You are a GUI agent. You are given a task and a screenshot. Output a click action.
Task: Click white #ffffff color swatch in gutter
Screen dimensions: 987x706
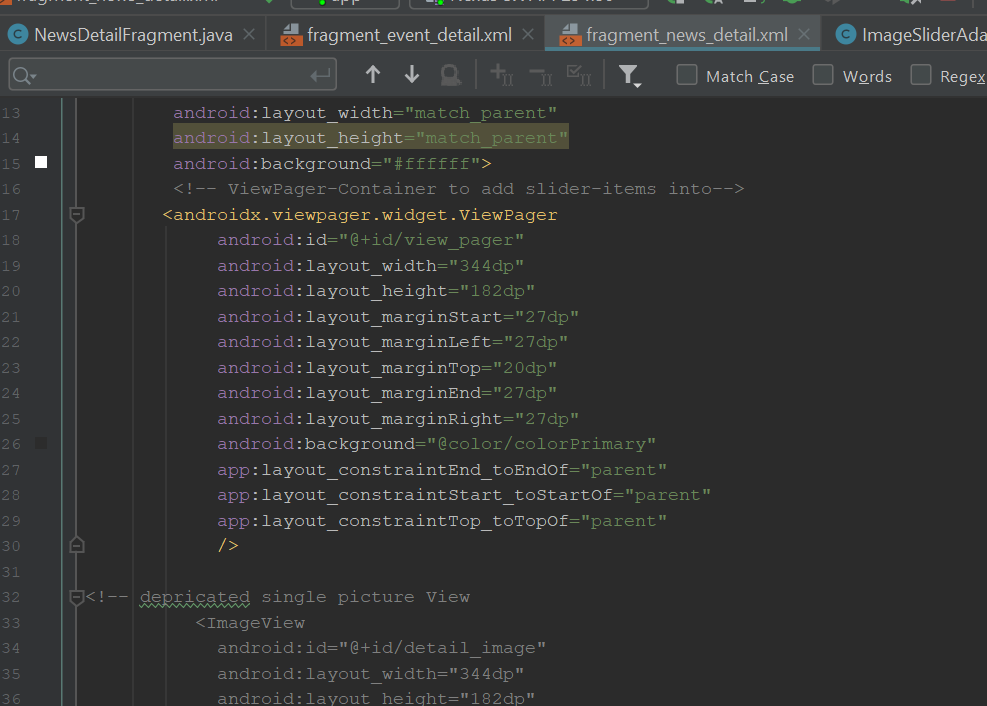pyautogui.click(x=41, y=162)
